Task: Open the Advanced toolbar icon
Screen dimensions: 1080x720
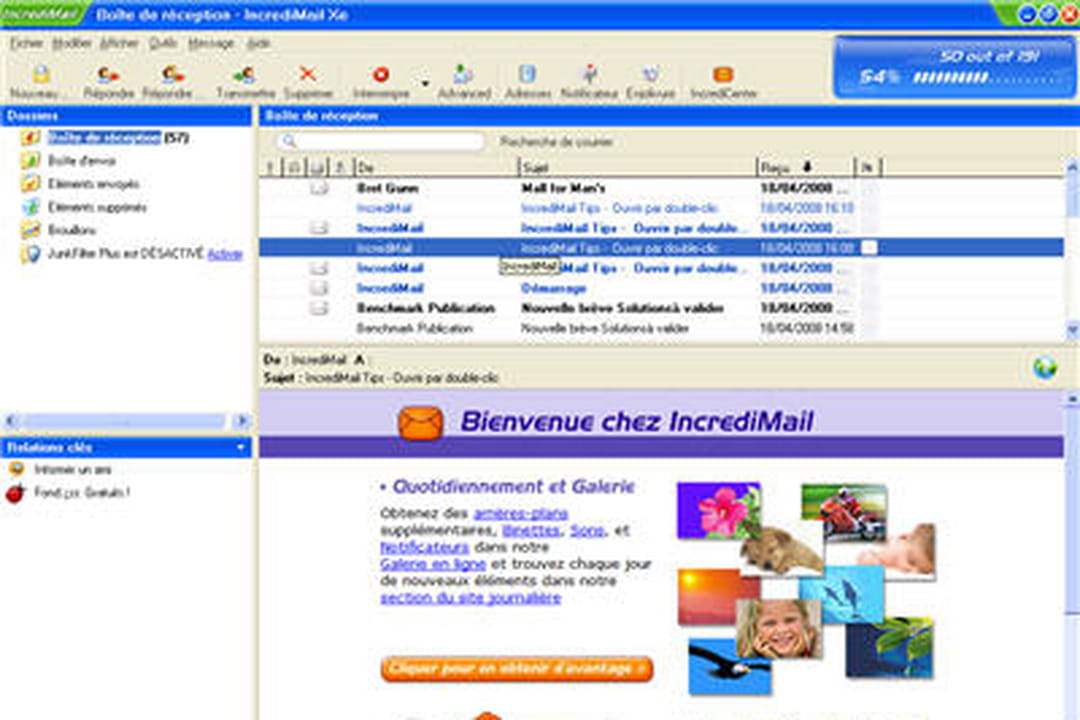Action: click(464, 74)
